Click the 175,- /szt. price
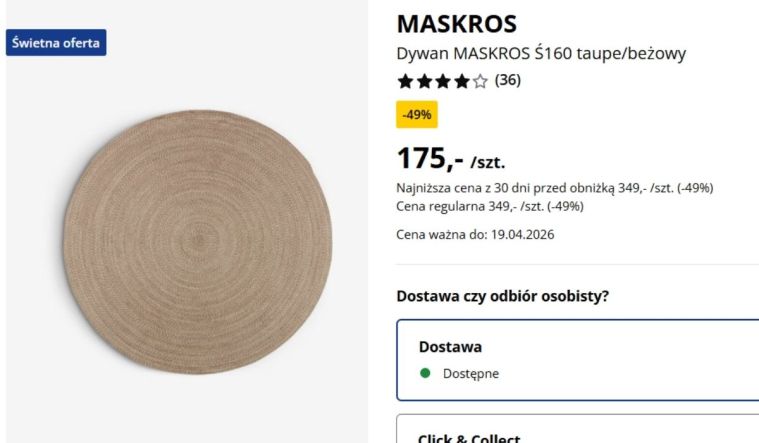Image resolution: width=759 pixels, height=443 pixels. [451, 159]
